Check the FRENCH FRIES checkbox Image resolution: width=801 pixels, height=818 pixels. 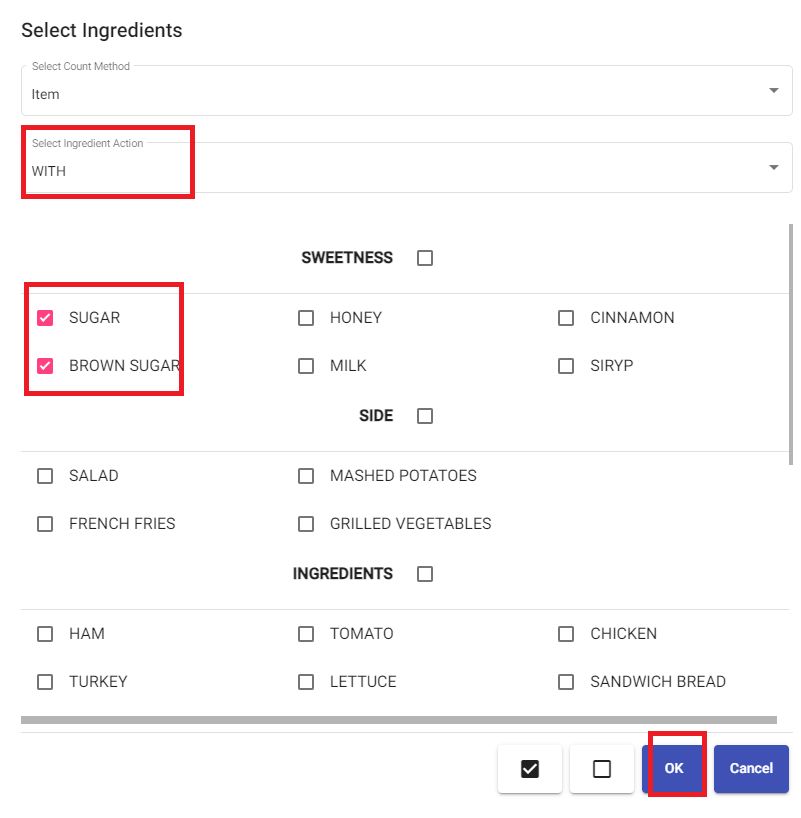(45, 524)
